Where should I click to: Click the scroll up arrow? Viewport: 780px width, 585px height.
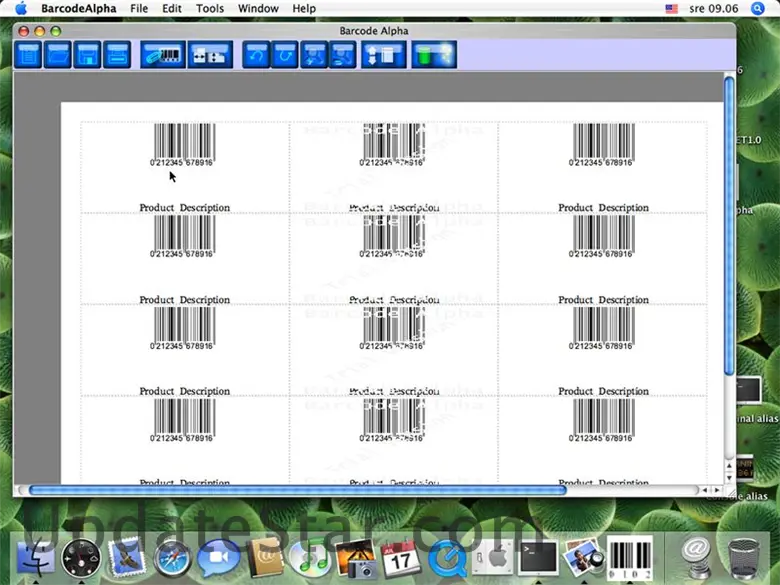click(729, 466)
